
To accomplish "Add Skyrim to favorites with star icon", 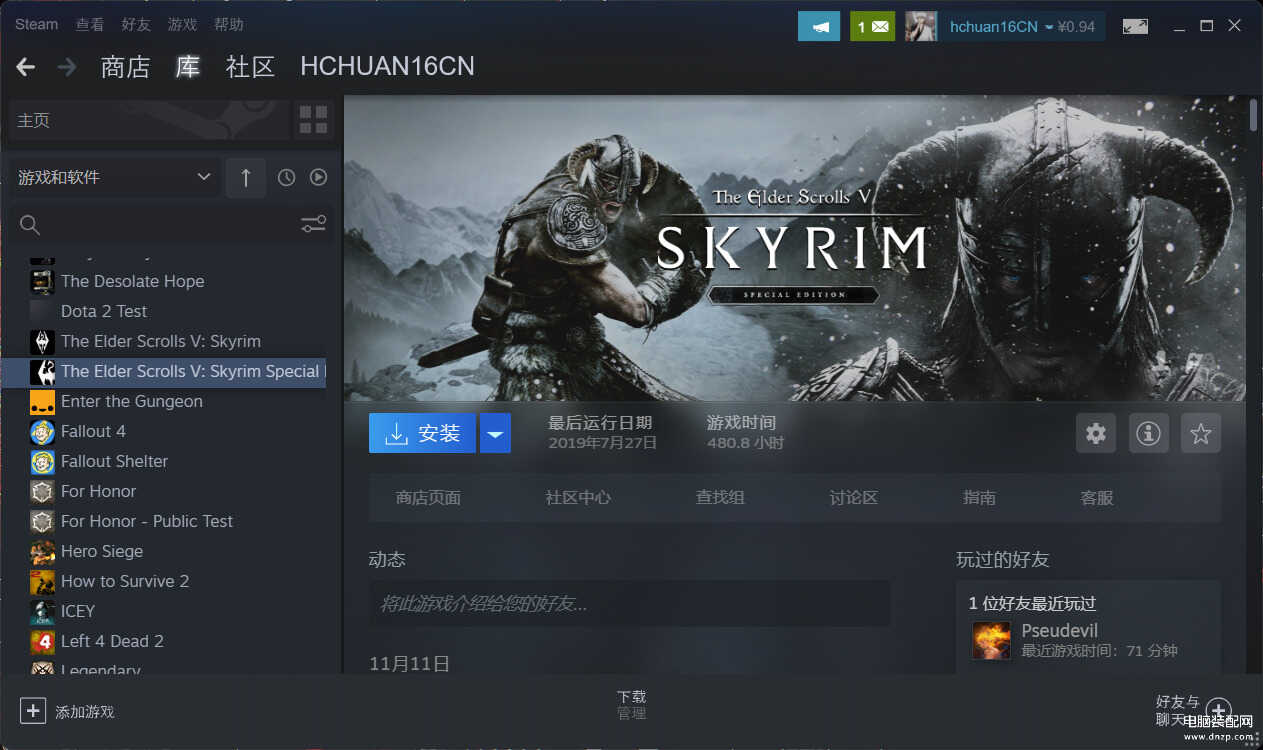I will [1200, 433].
